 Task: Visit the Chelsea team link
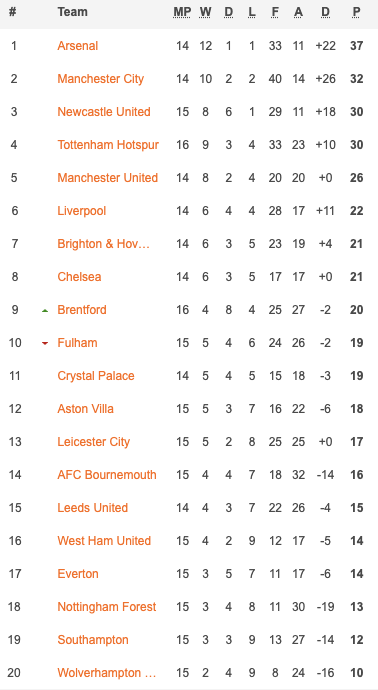click(x=79, y=277)
